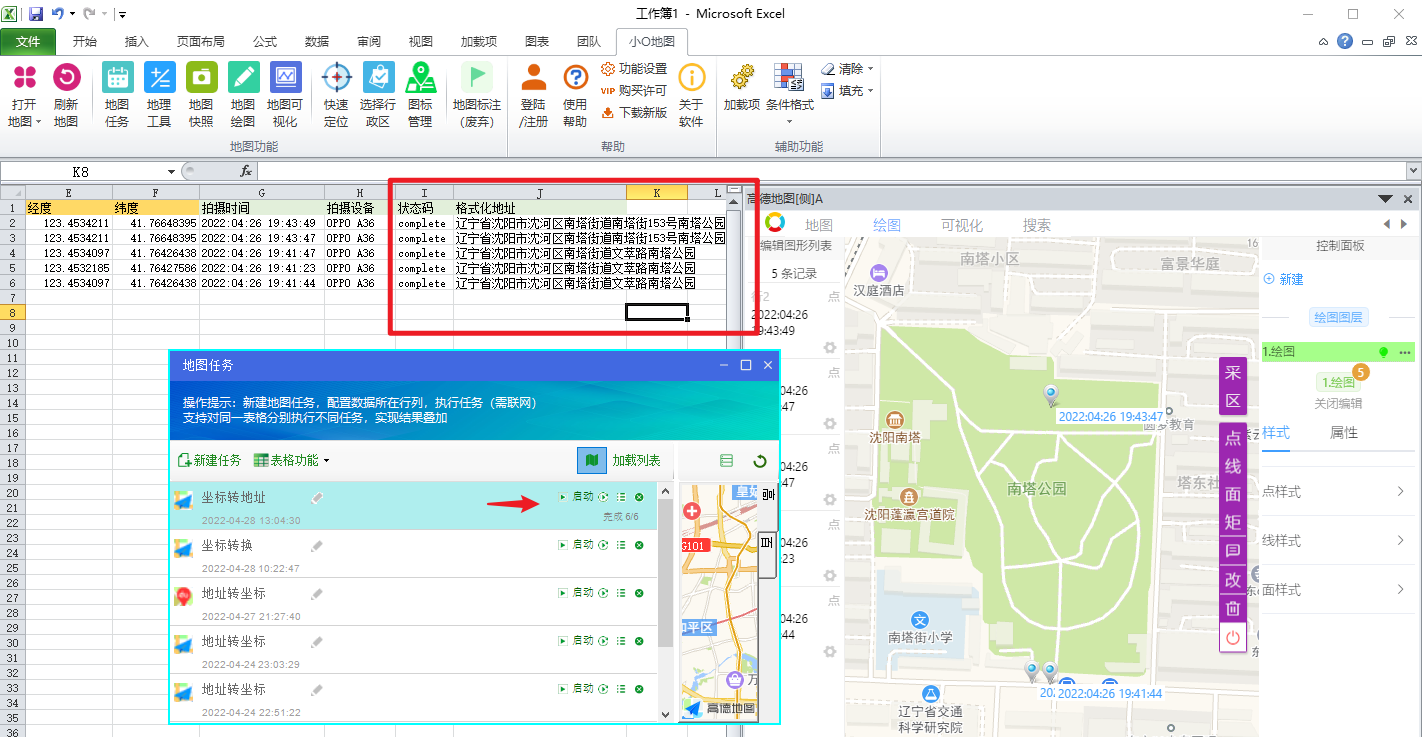Open 图标管理 icon manager
Viewport: 1422px width, 737px height.
(420, 96)
